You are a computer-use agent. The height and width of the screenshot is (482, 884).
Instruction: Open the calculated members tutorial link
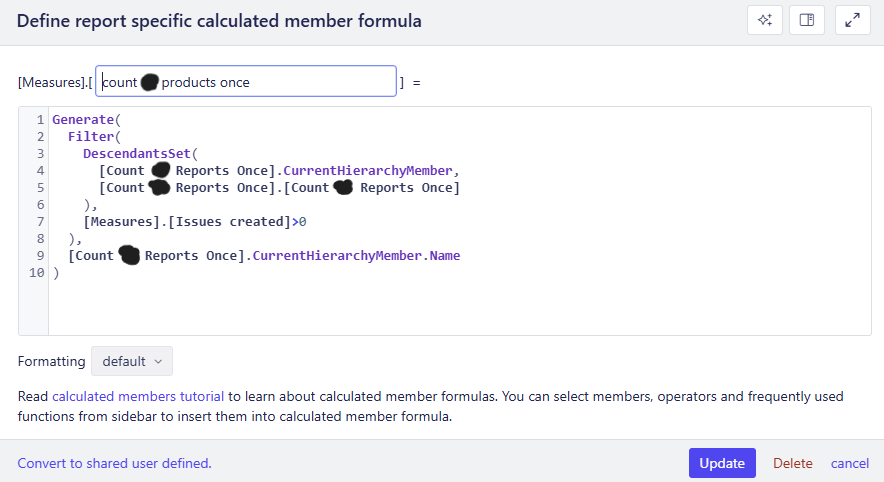click(x=138, y=396)
